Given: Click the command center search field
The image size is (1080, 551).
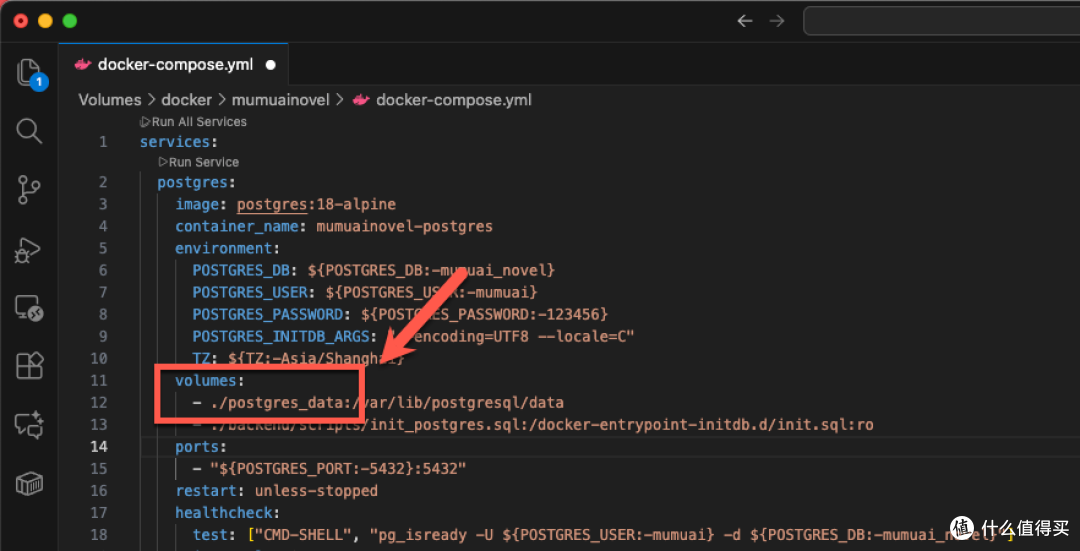Looking at the screenshot, I should point(941,21).
